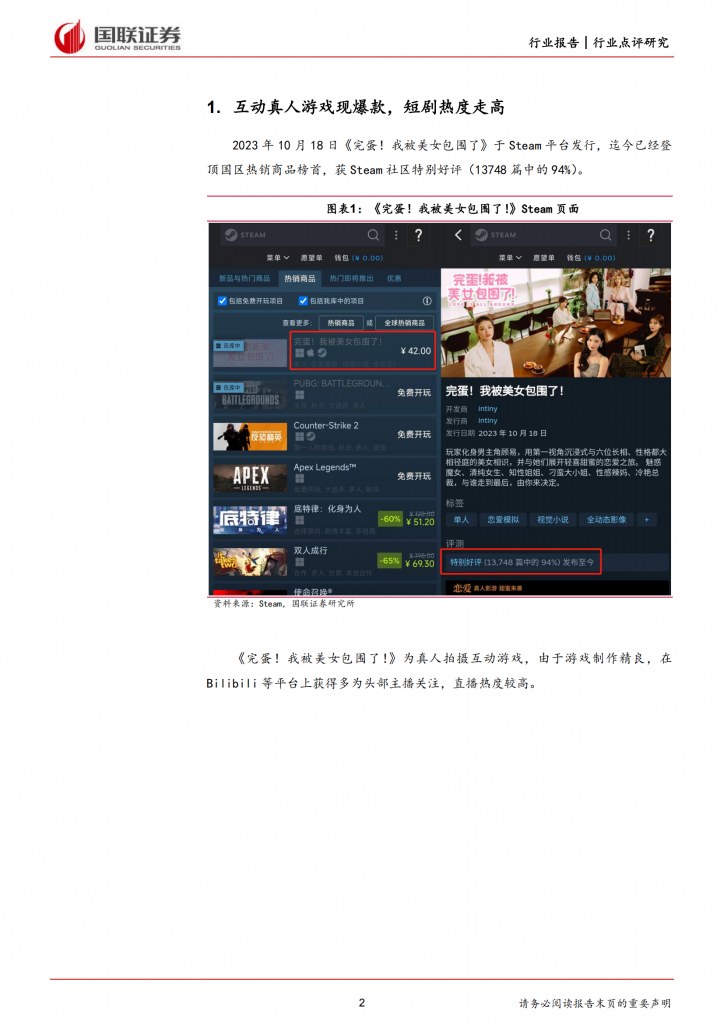
Task: Click source caption 资料来源：Steam，国联证券研究所
Action: coord(284,603)
